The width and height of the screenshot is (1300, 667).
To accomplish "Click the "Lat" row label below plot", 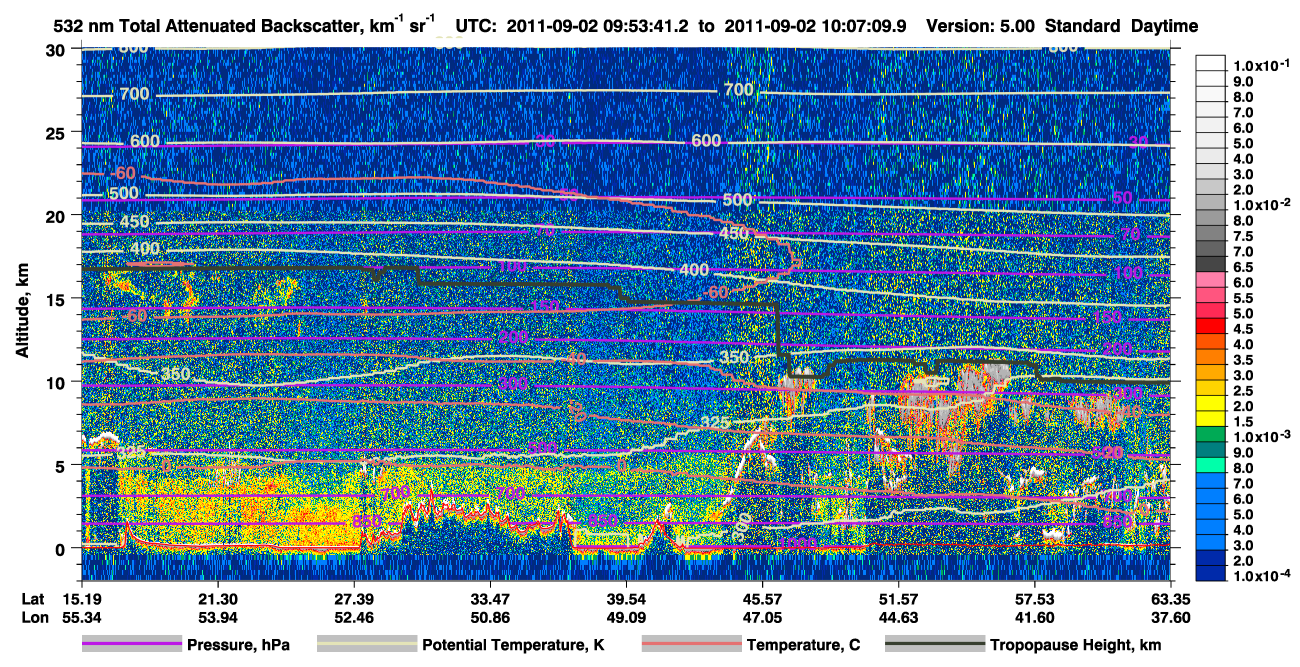I will [x=34, y=599].
